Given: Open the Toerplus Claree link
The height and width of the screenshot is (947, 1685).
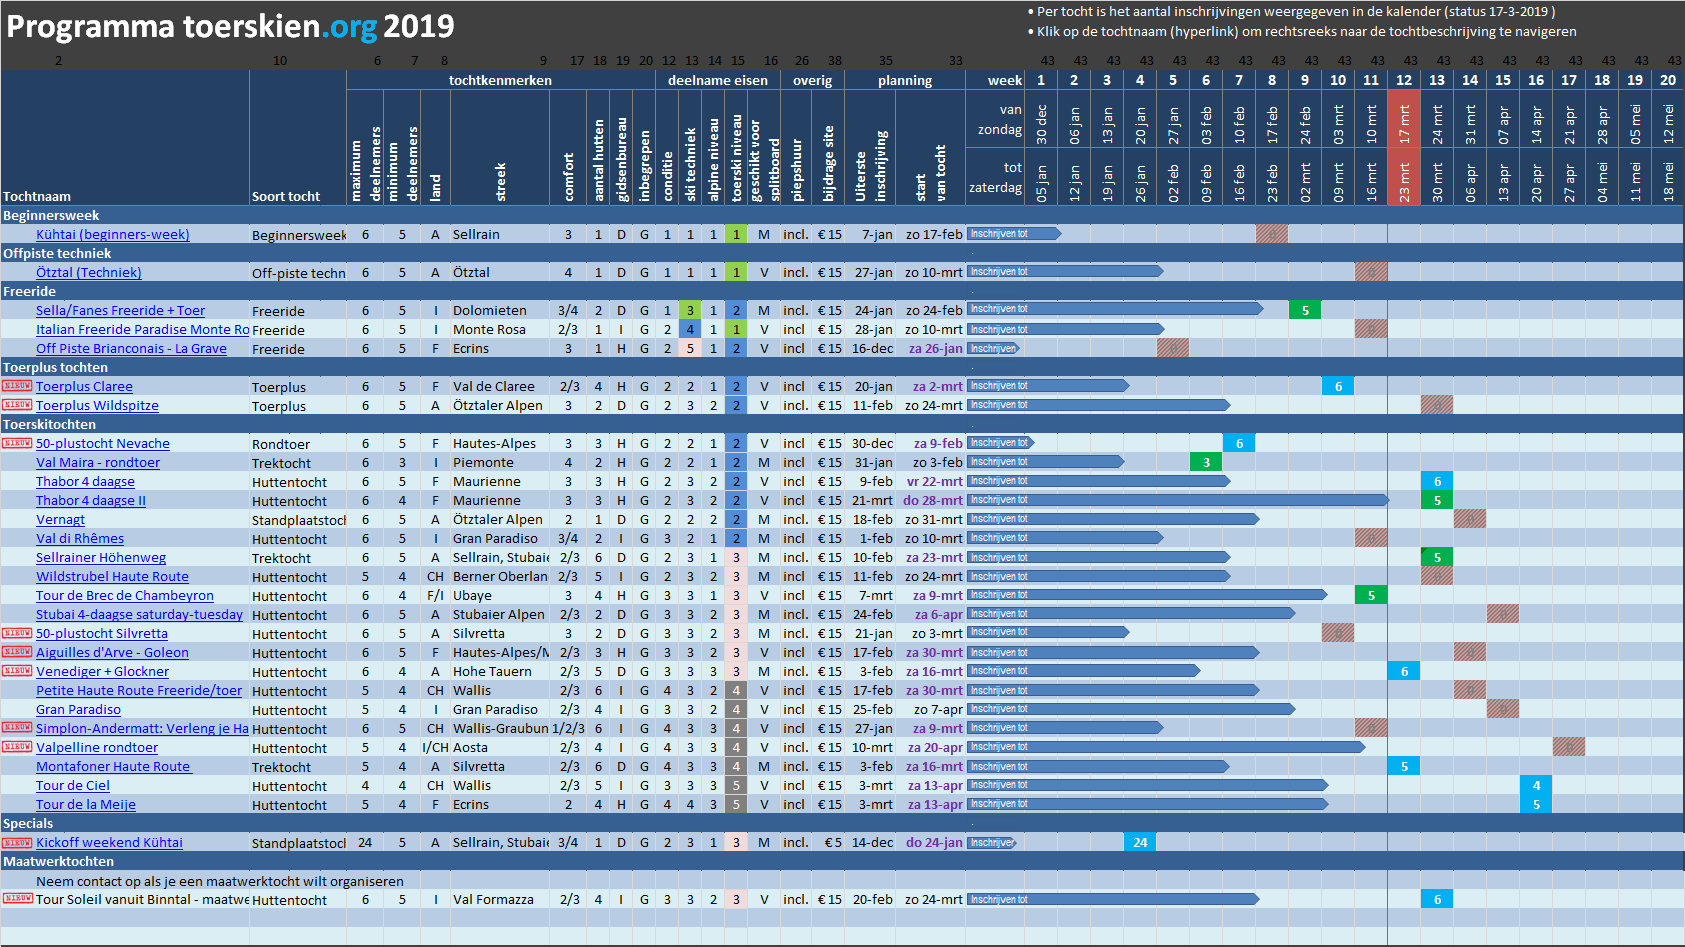Looking at the screenshot, I should point(84,387).
